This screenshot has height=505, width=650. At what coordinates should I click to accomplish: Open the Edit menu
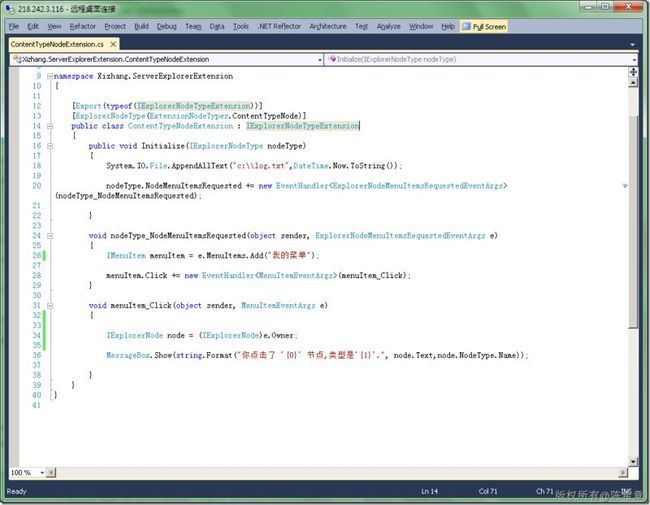point(33,27)
